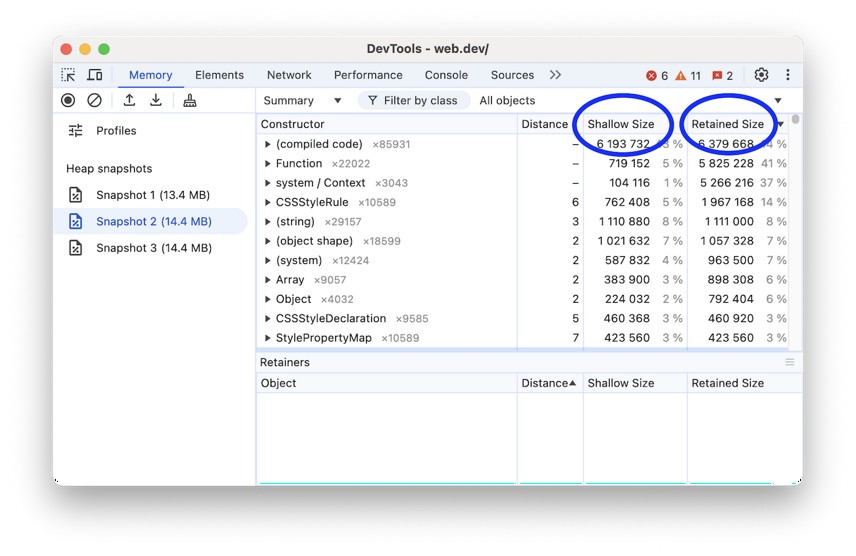Screen dimensions: 856x556
Task: Click the load profile upload icon
Action: pyautogui.click(x=129, y=100)
